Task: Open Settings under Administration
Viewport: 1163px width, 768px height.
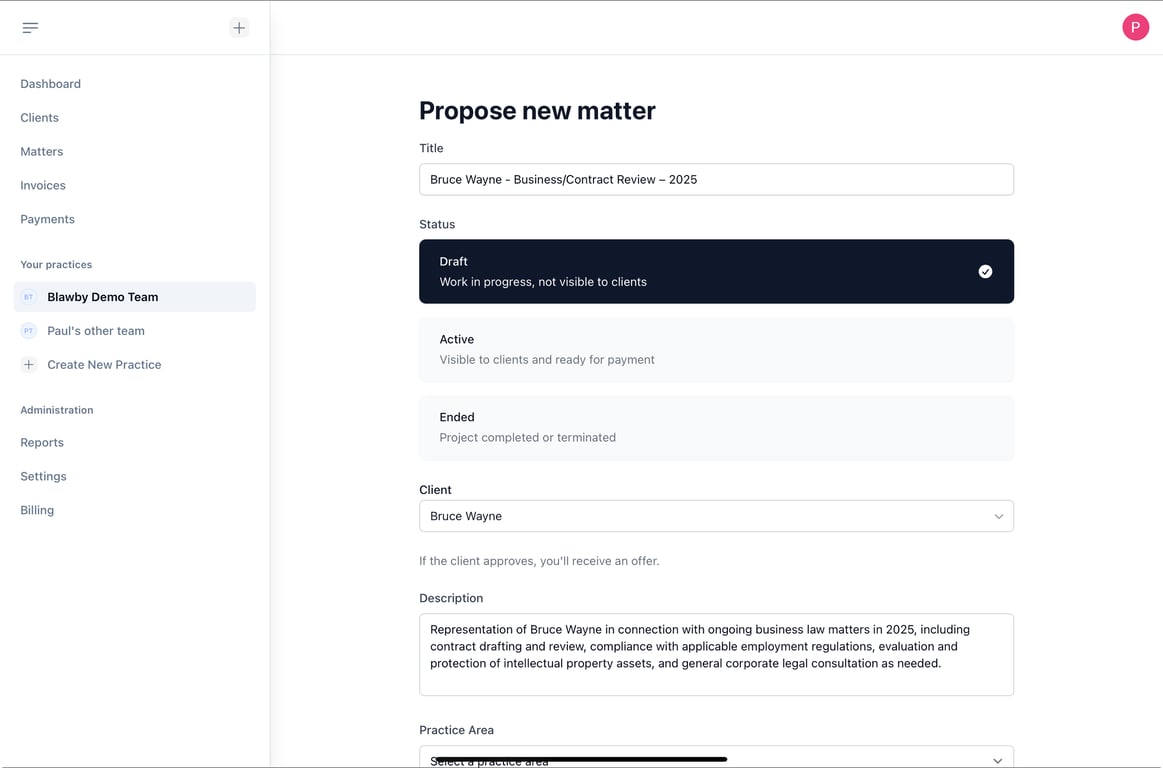Action: click(44, 477)
